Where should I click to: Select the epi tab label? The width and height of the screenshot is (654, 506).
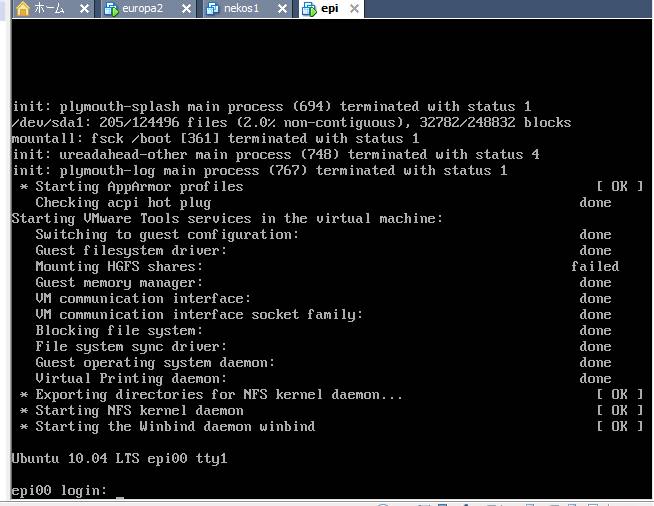tap(329, 9)
